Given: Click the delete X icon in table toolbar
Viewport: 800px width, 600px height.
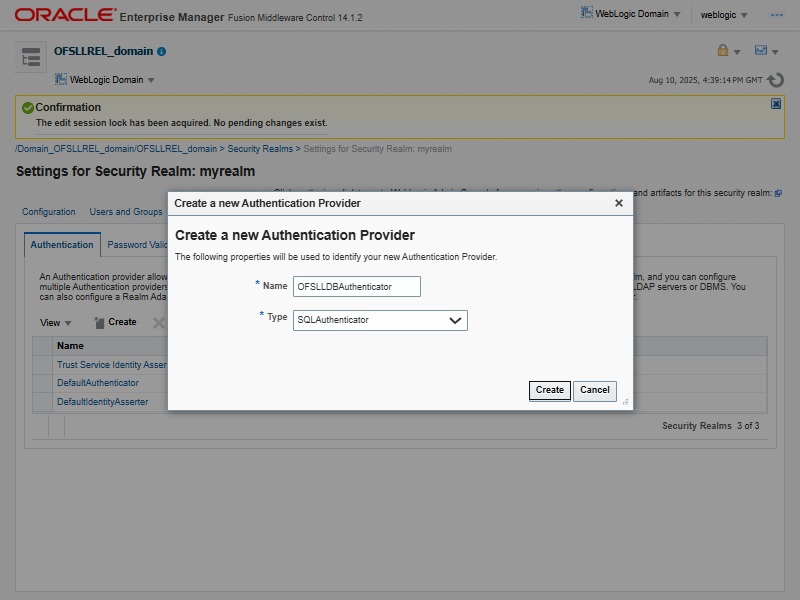Looking at the screenshot, I should (x=159, y=322).
